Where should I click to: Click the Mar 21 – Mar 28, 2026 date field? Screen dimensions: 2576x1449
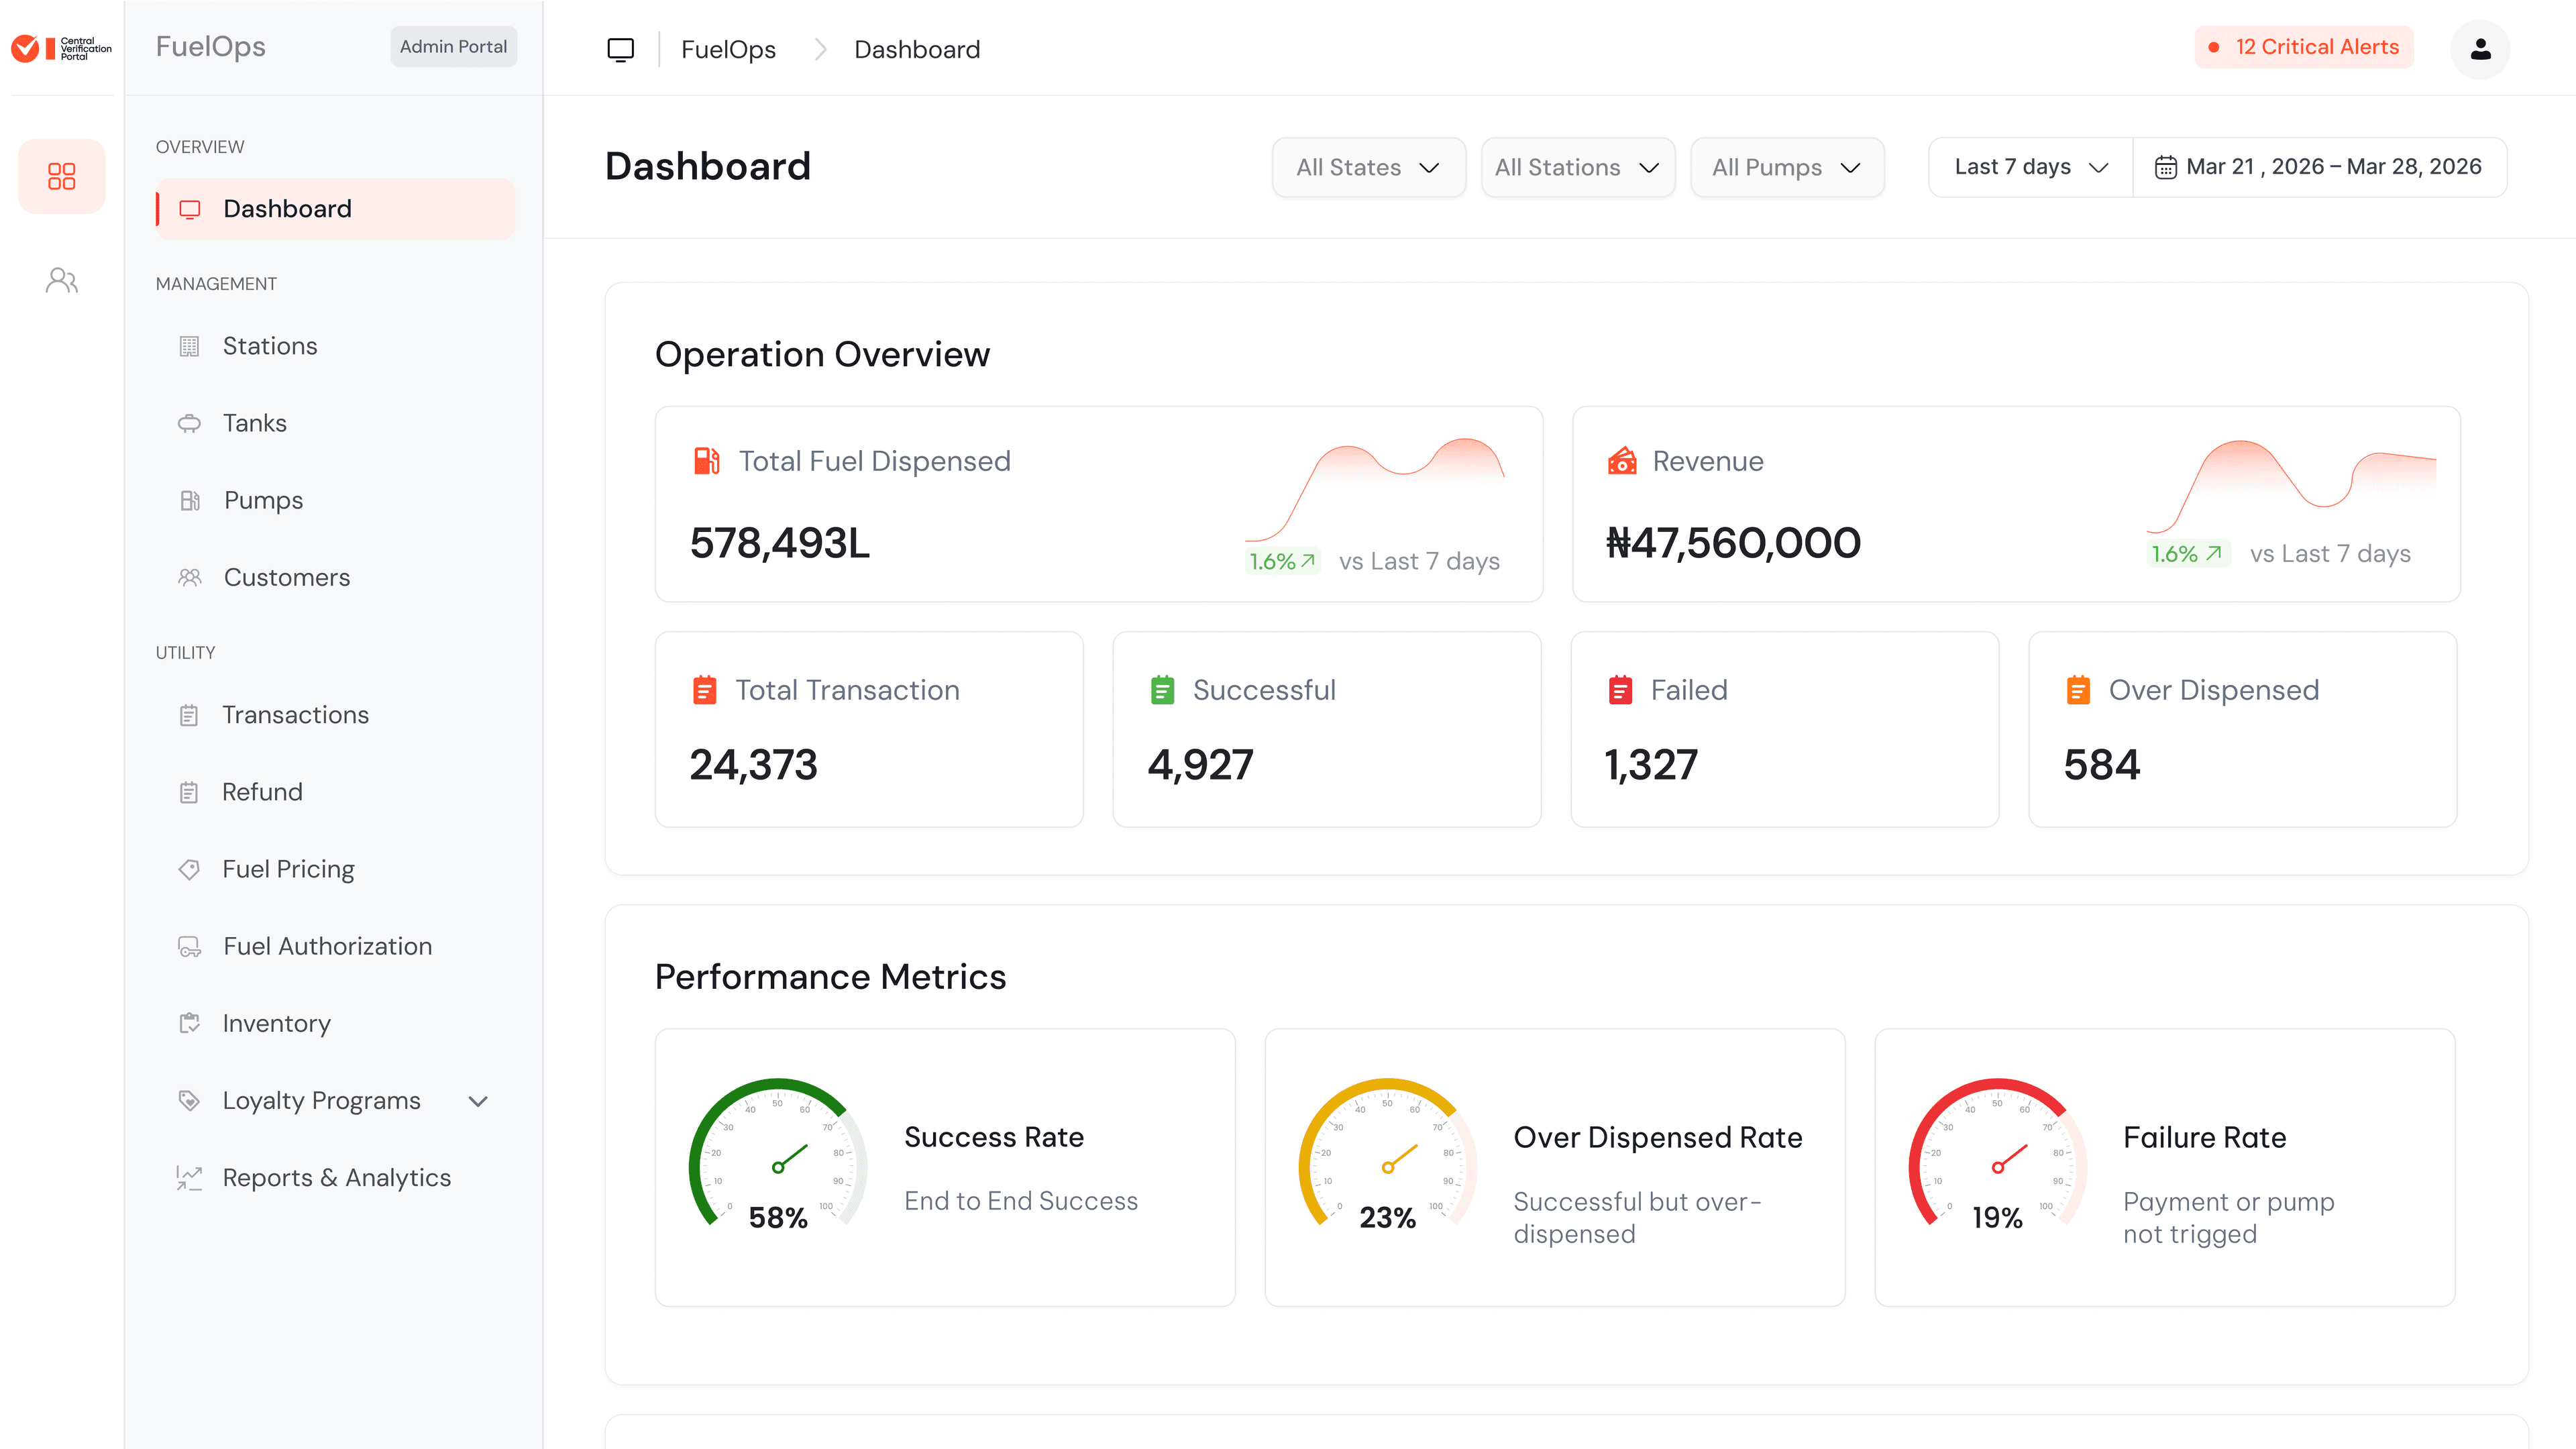pyautogui.click(x=2319, y=167)
